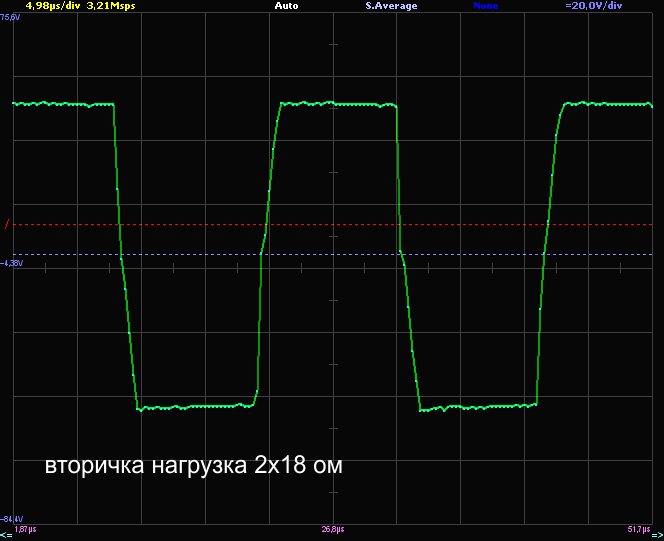Image resolution: width=664 pixels, height=541 pixels.
Task: Click the 1,87µs start time label
Action: 25,530
